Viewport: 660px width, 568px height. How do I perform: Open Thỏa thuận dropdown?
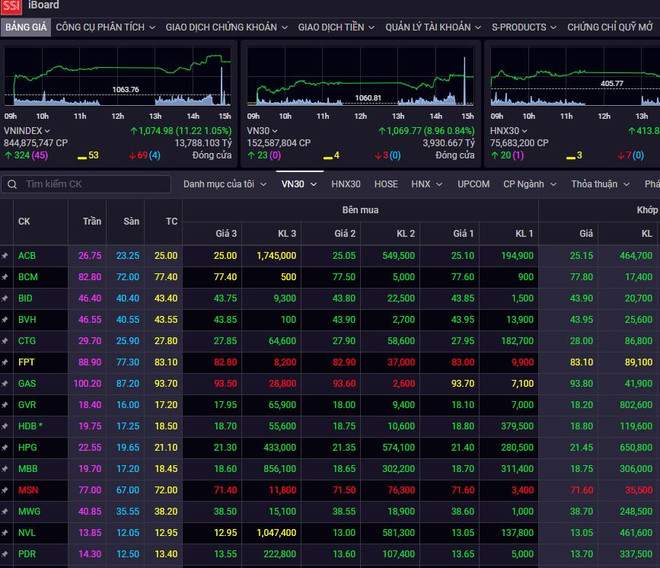[600, 184]
